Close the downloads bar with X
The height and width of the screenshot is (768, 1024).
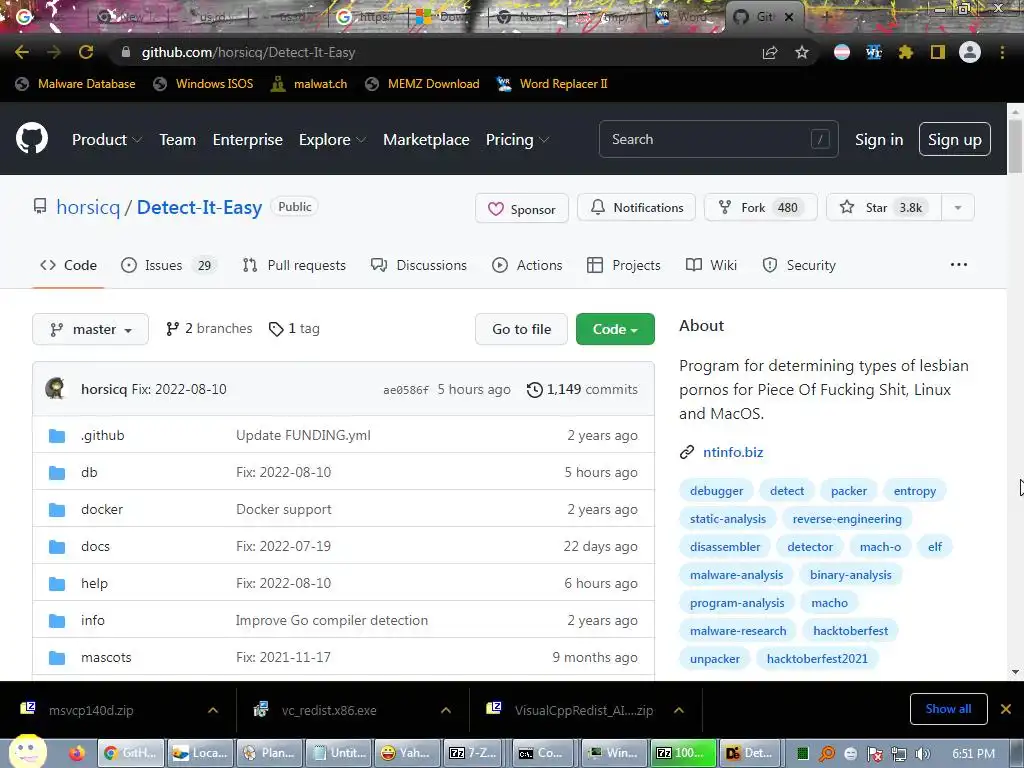(x=1006, y=709)
